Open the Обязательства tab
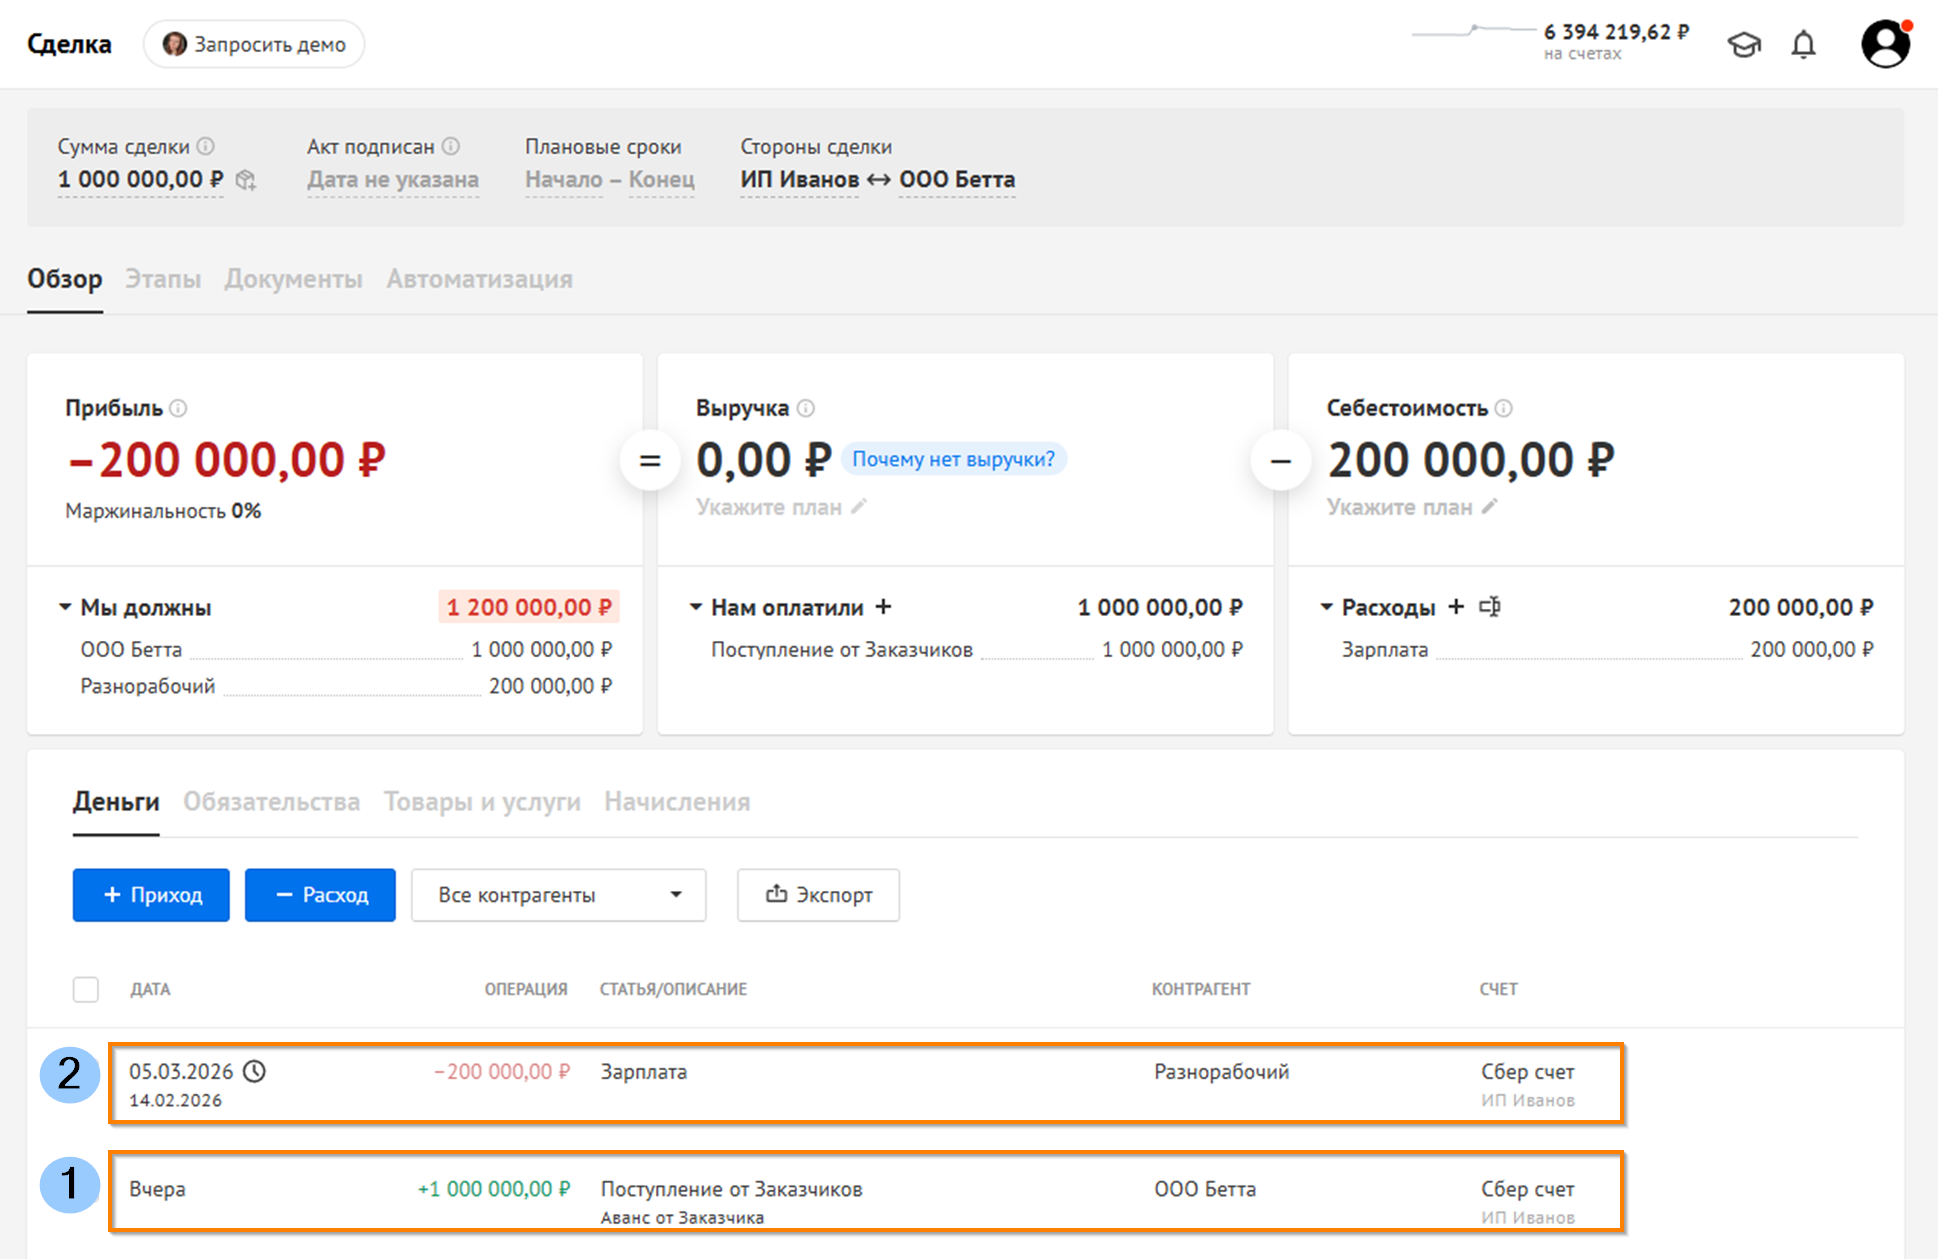Viewport: 1938px width, 1259px height. coord(271,802)
